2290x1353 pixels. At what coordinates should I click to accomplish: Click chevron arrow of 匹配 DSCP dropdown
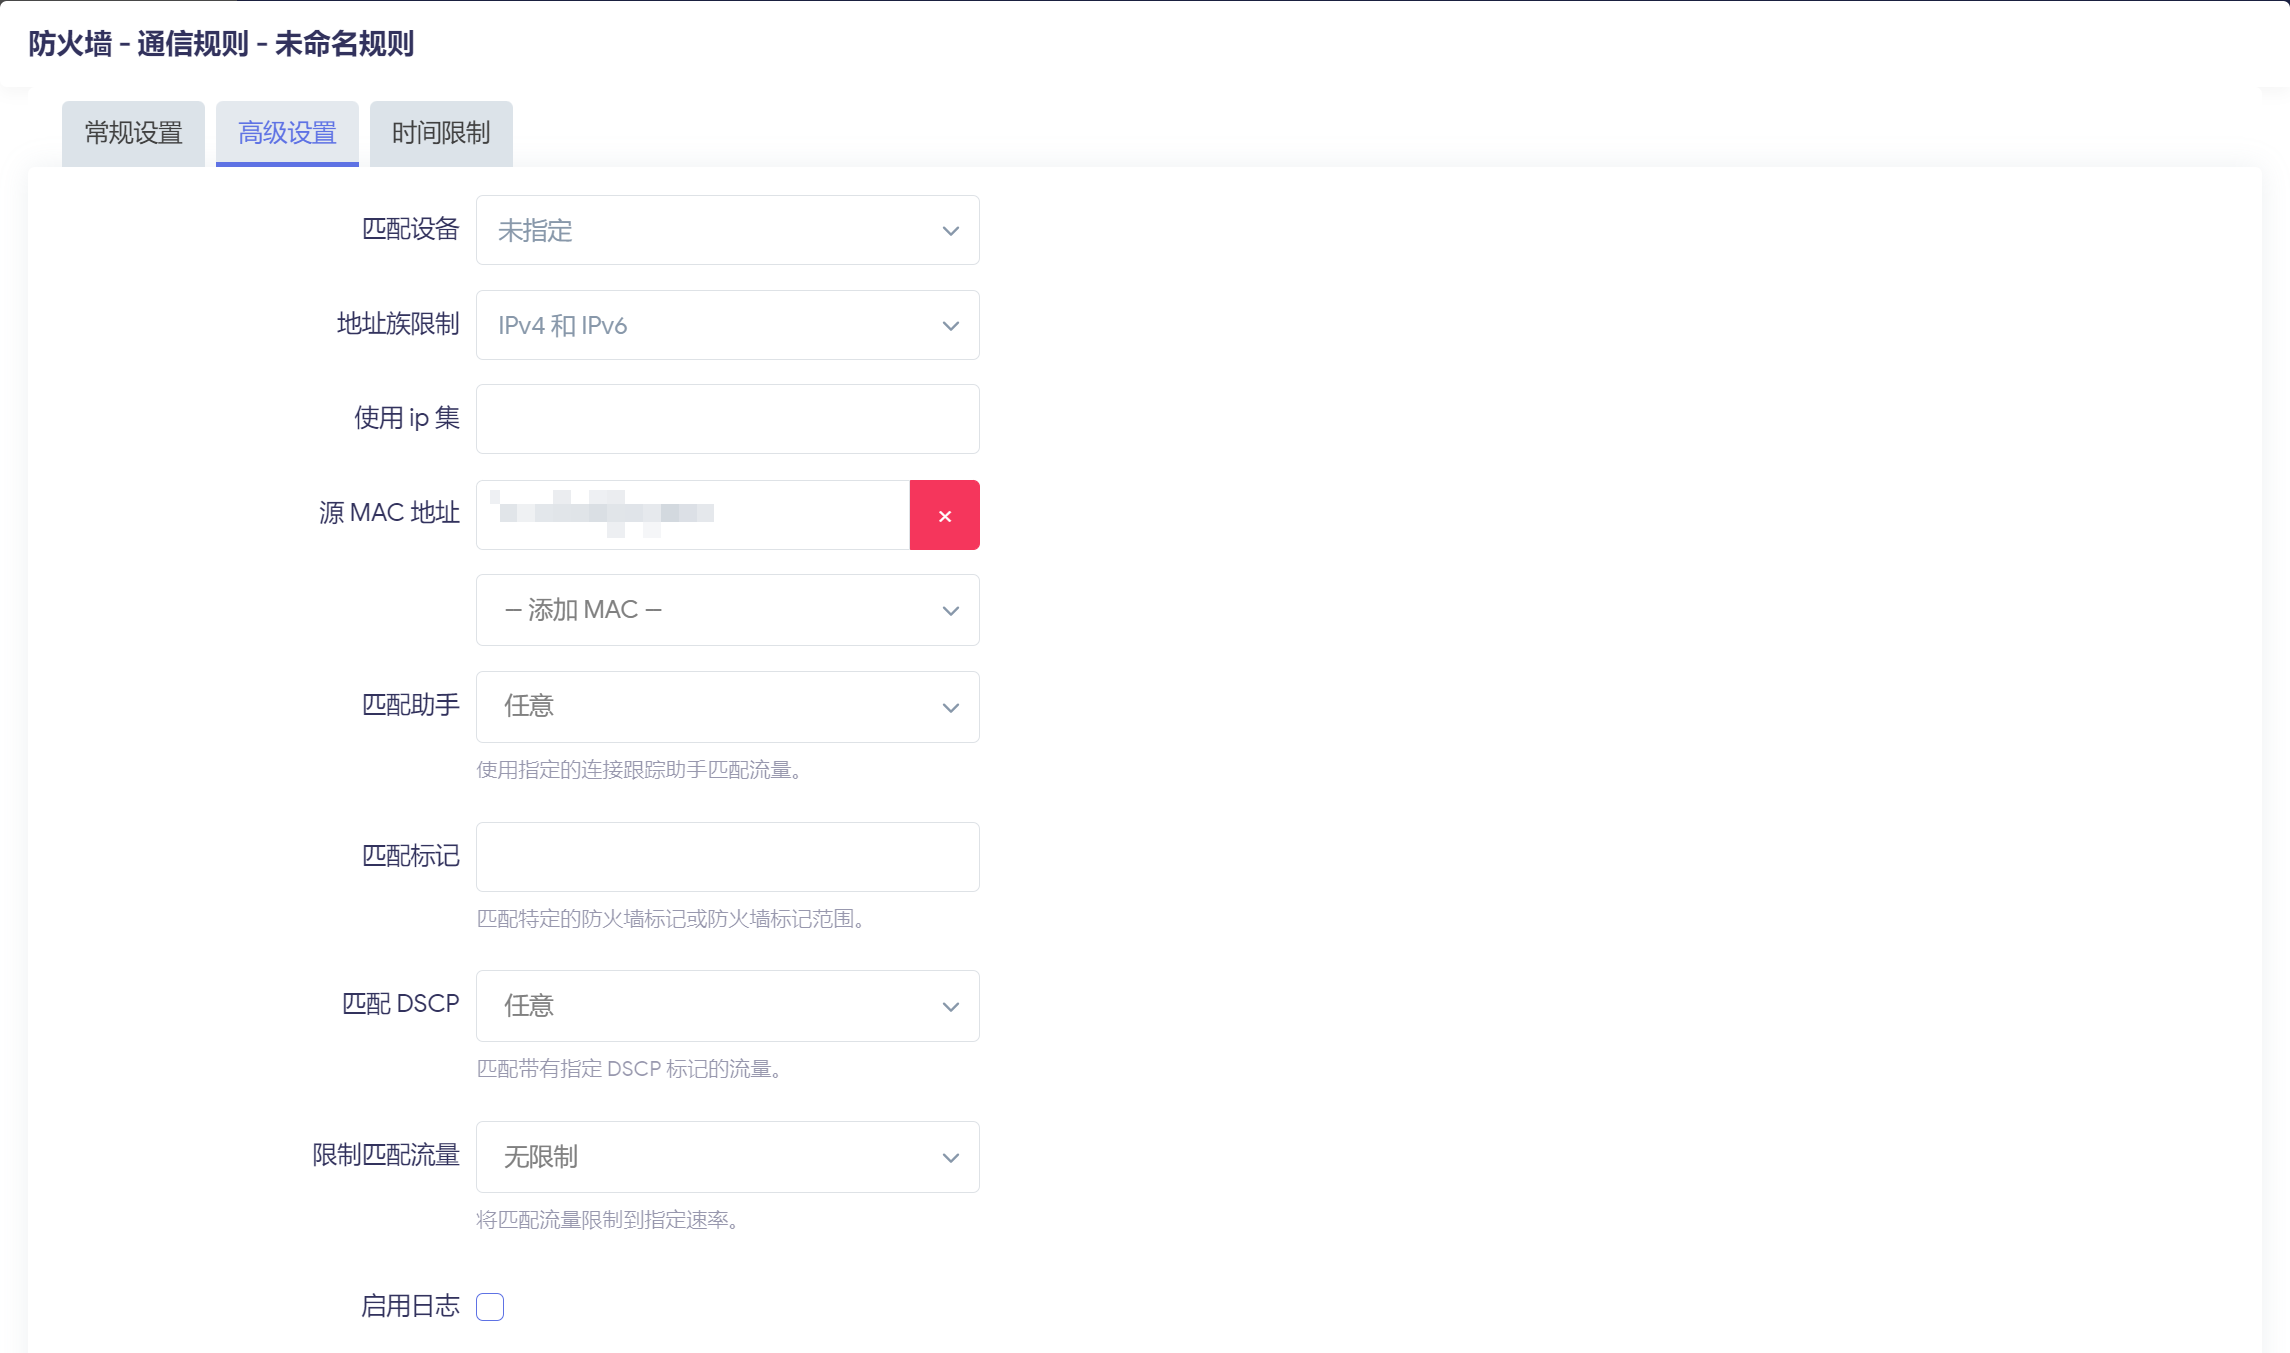950,1007
